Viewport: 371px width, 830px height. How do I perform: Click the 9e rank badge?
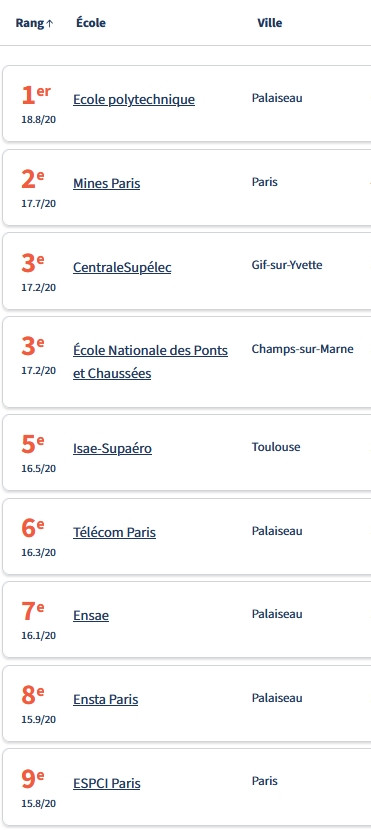coord(33,779)
